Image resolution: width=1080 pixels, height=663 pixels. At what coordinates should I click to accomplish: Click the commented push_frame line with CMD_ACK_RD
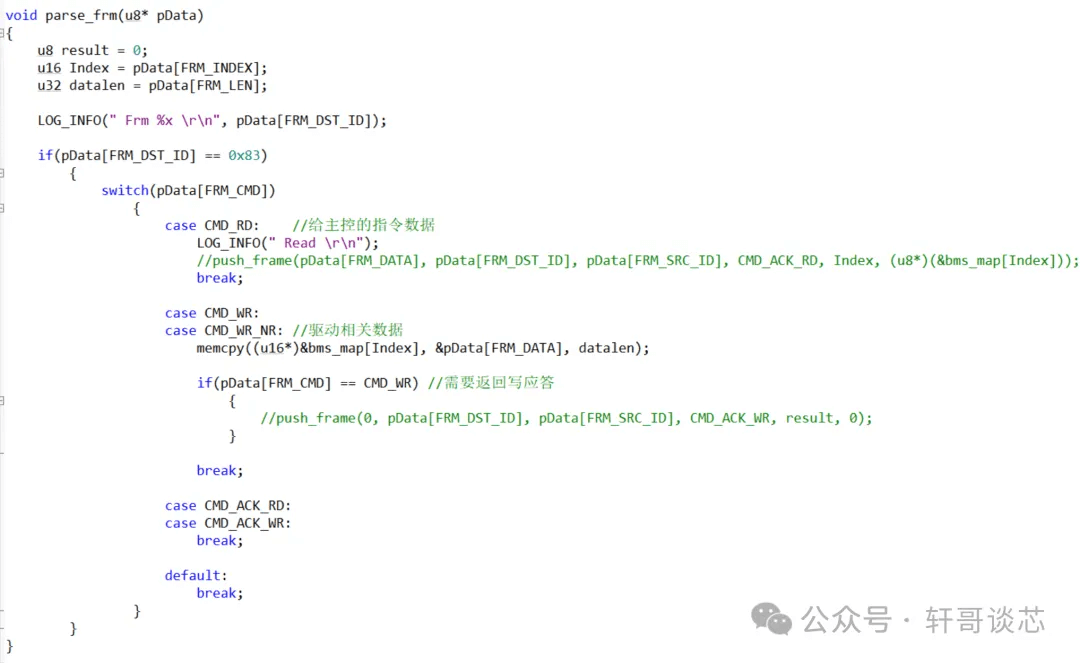[x=638, y=260]
